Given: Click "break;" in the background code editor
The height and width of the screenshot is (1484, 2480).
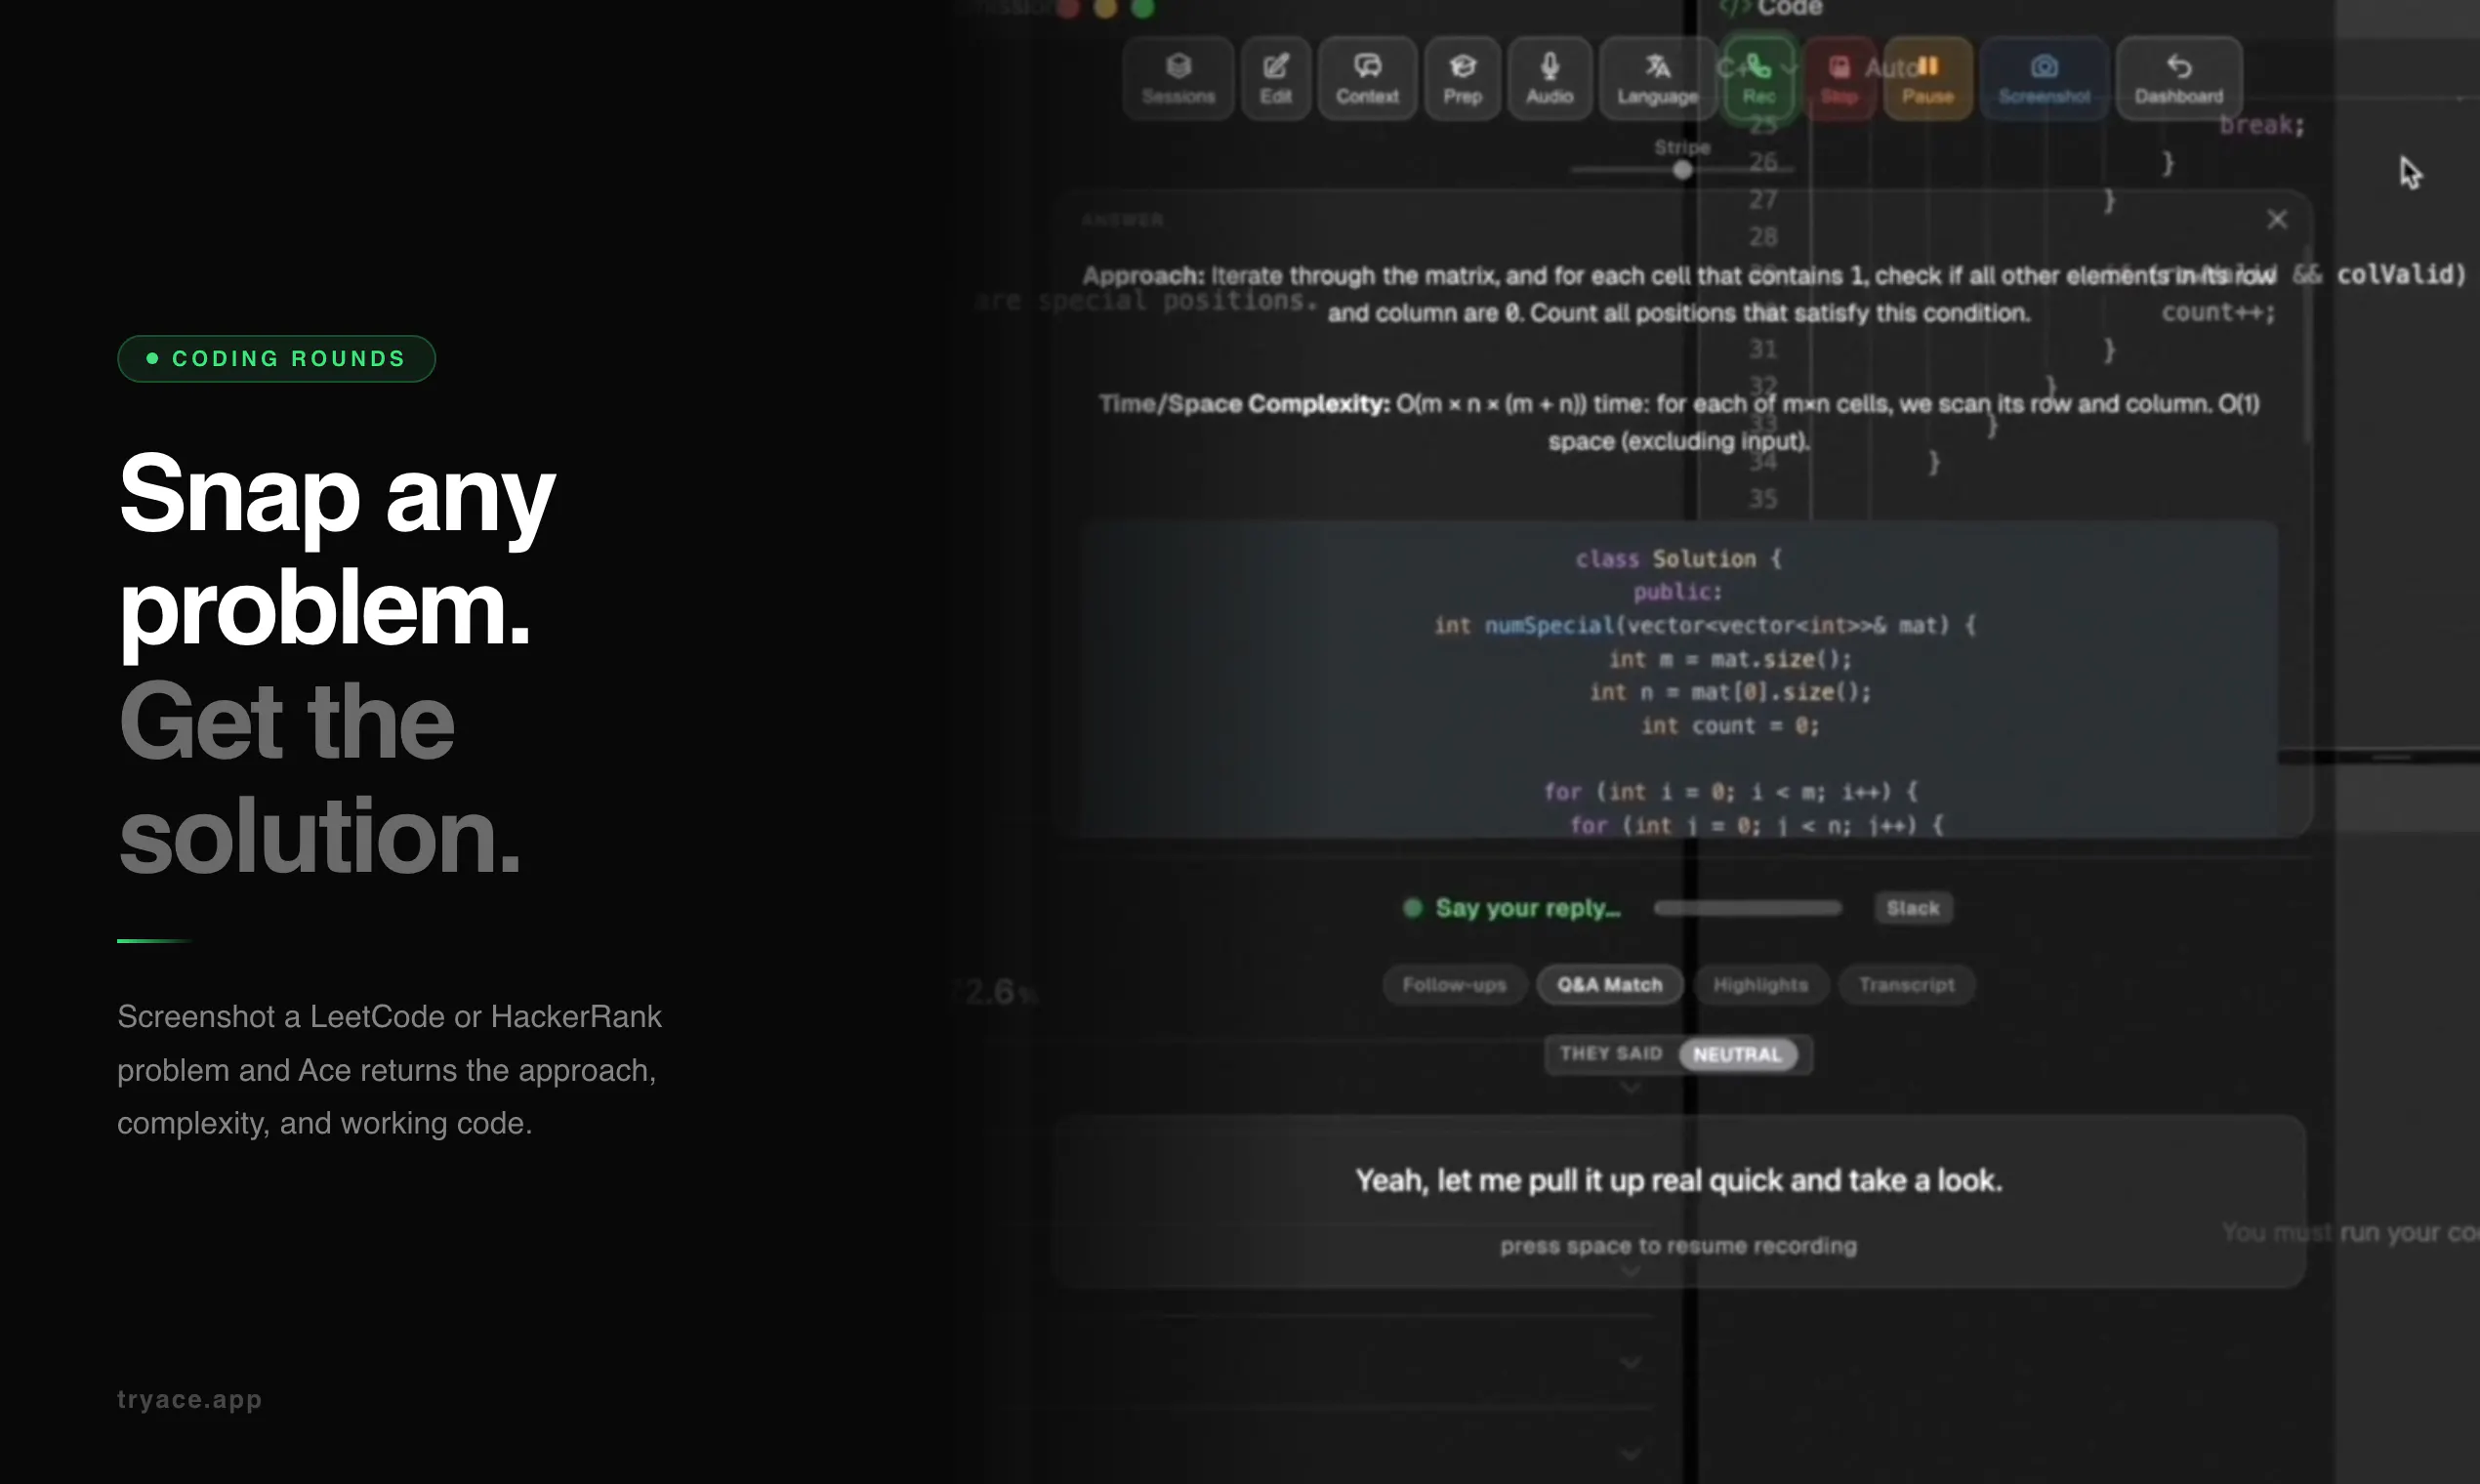Looking at the screenshot, I should 2262,125.
